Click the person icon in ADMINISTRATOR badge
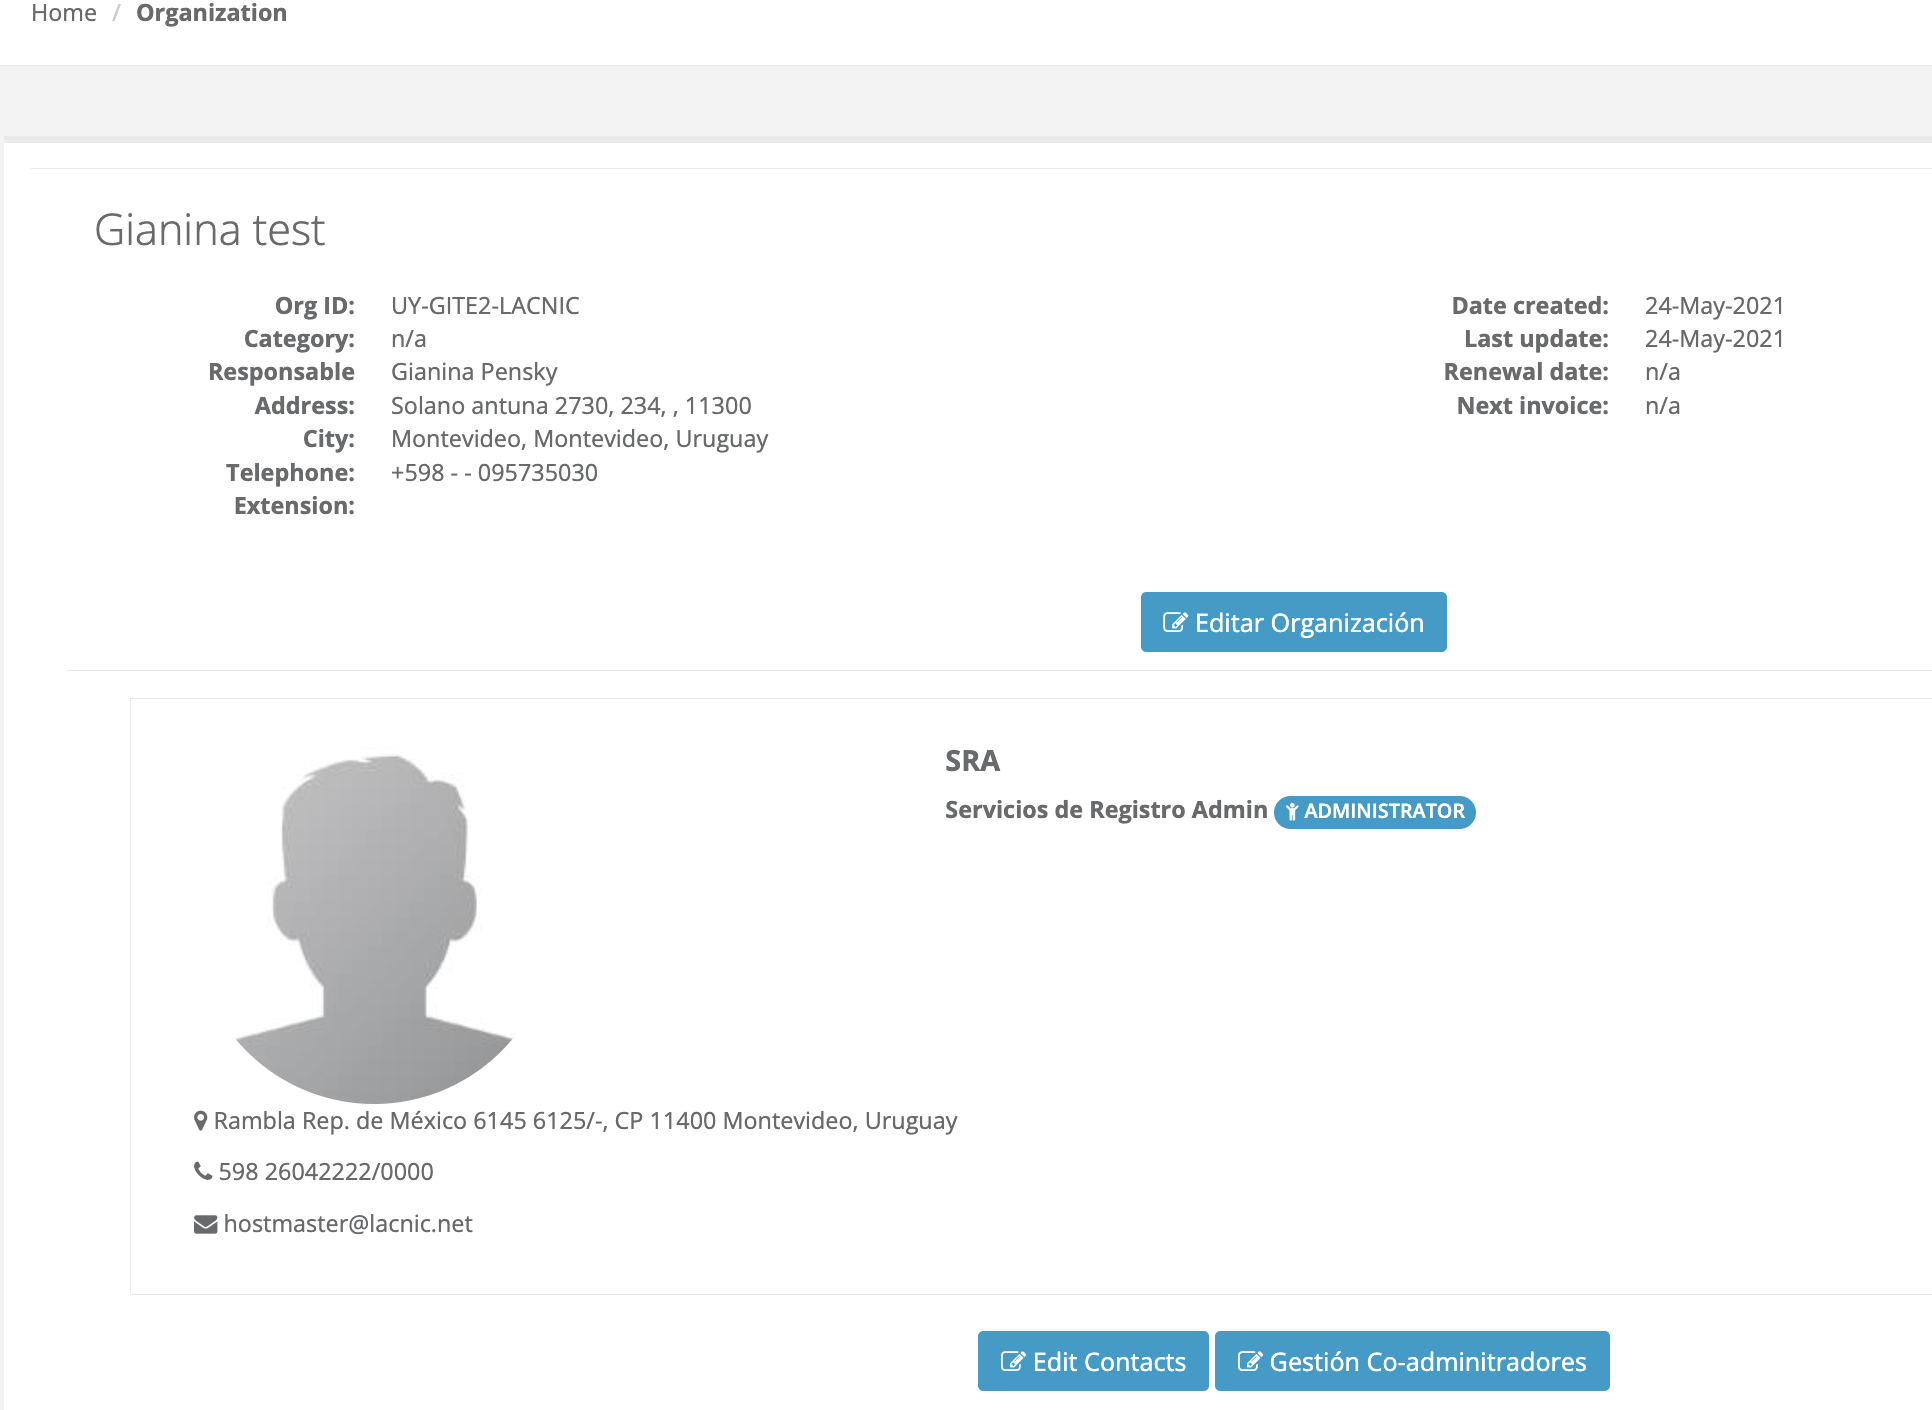 (x=1291, y=811)
